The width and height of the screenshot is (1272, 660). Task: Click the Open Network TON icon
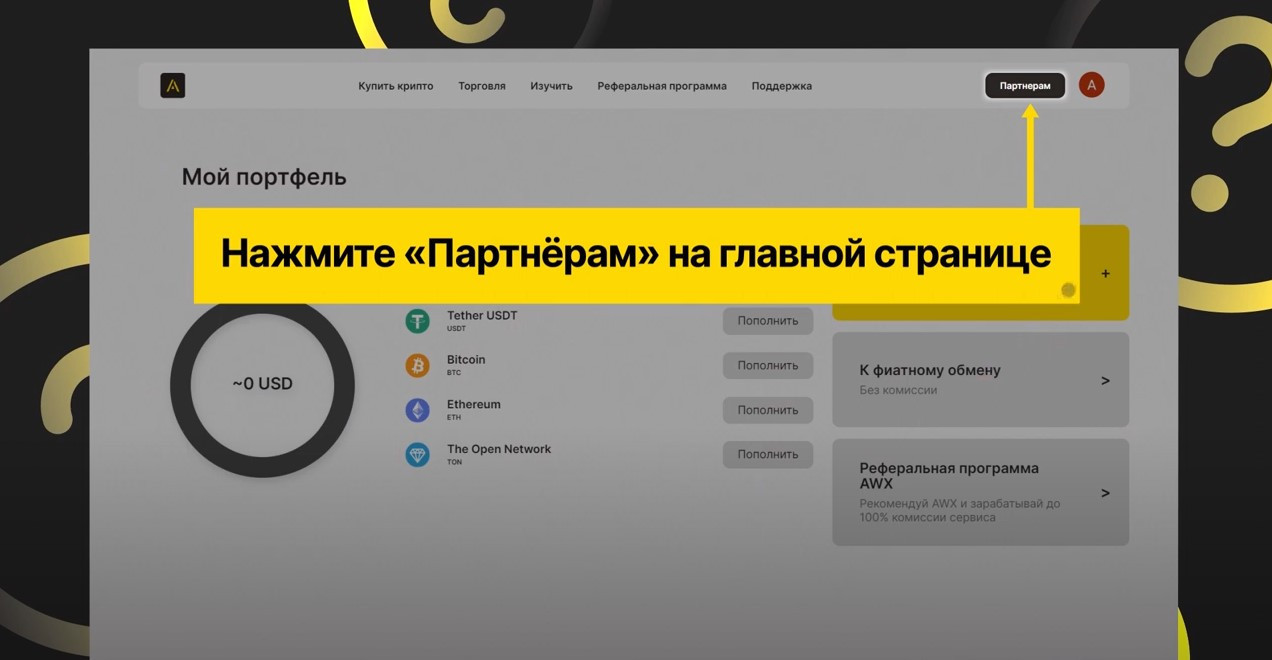point(417,455)
